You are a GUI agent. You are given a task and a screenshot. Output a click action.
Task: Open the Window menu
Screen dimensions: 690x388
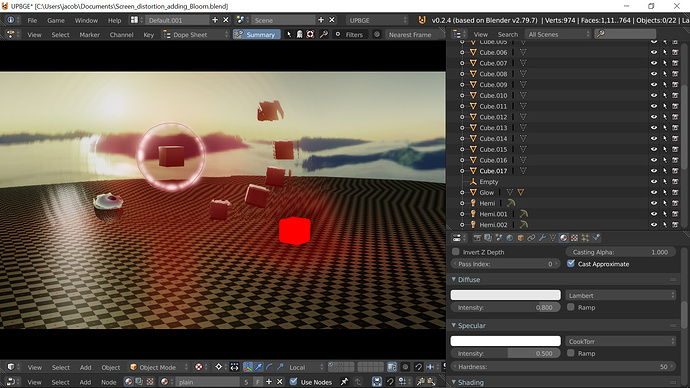86,20
